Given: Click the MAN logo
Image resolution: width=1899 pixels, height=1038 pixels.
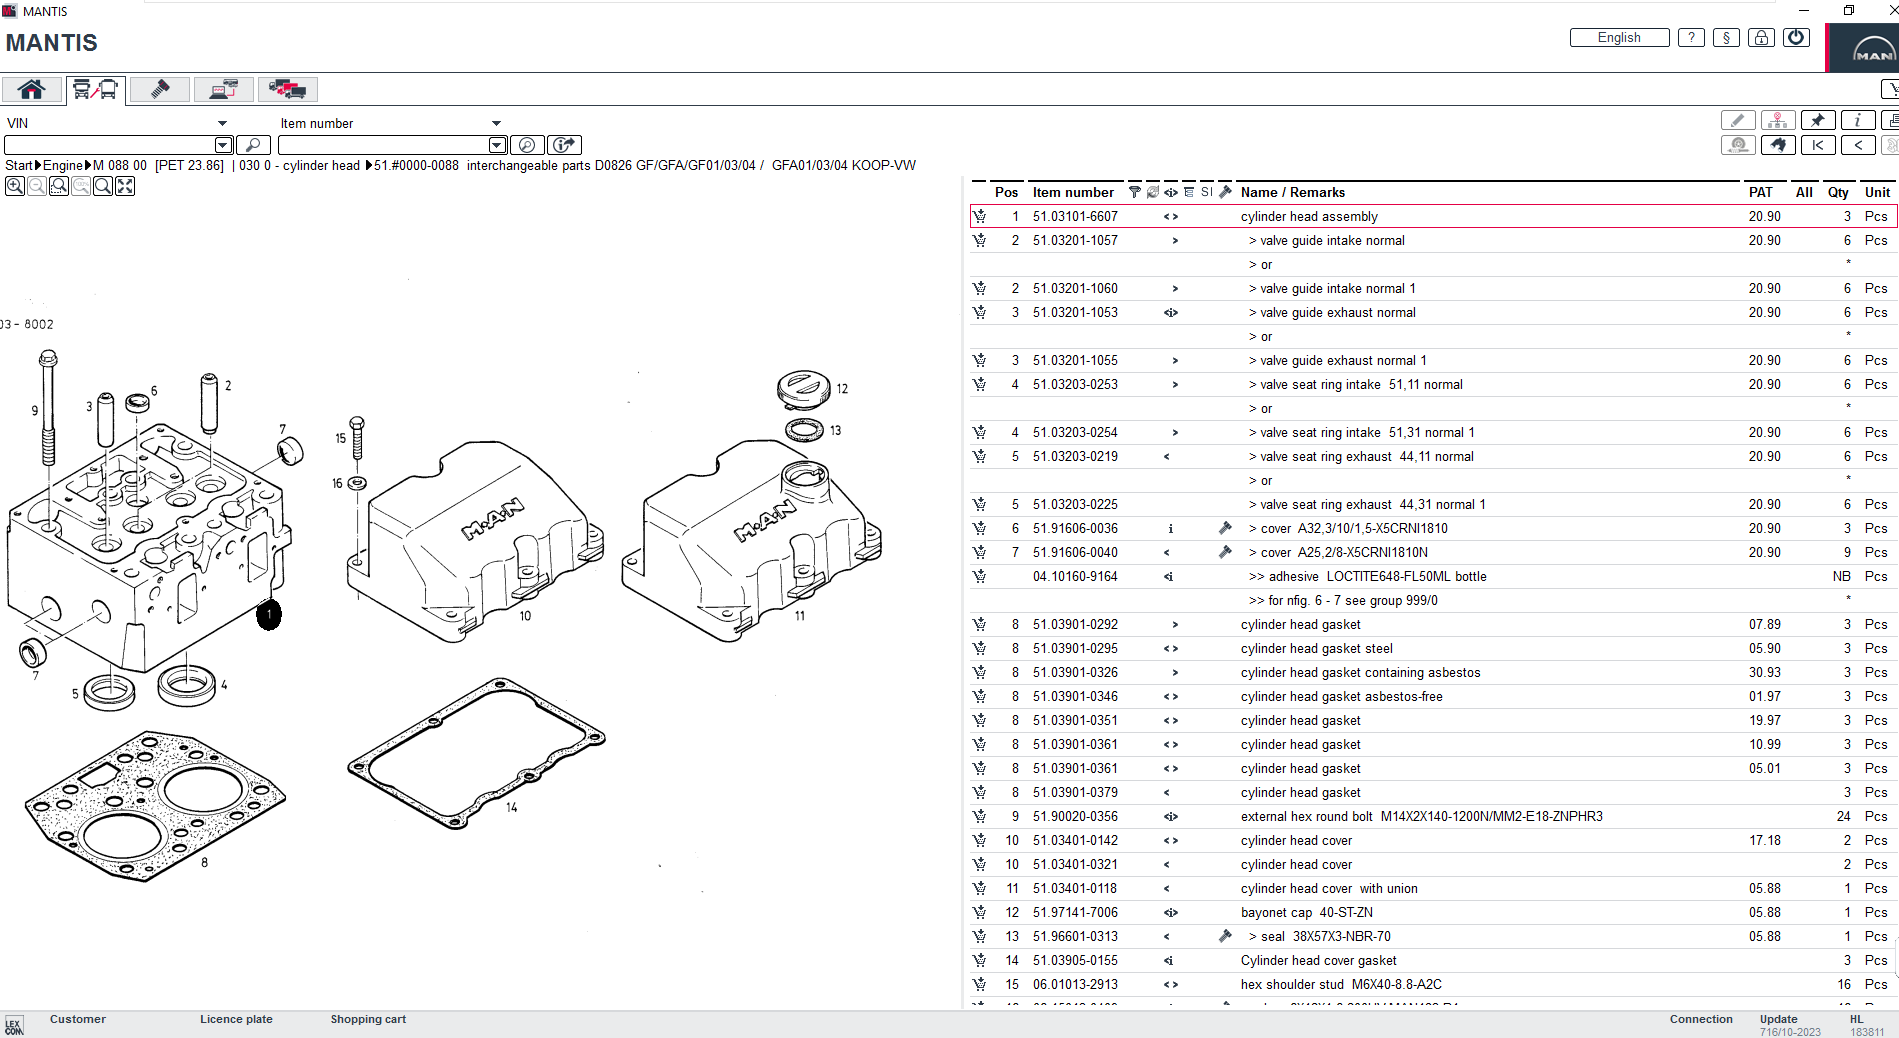Looking at the screenshot, I should [x=1866, y=48].
